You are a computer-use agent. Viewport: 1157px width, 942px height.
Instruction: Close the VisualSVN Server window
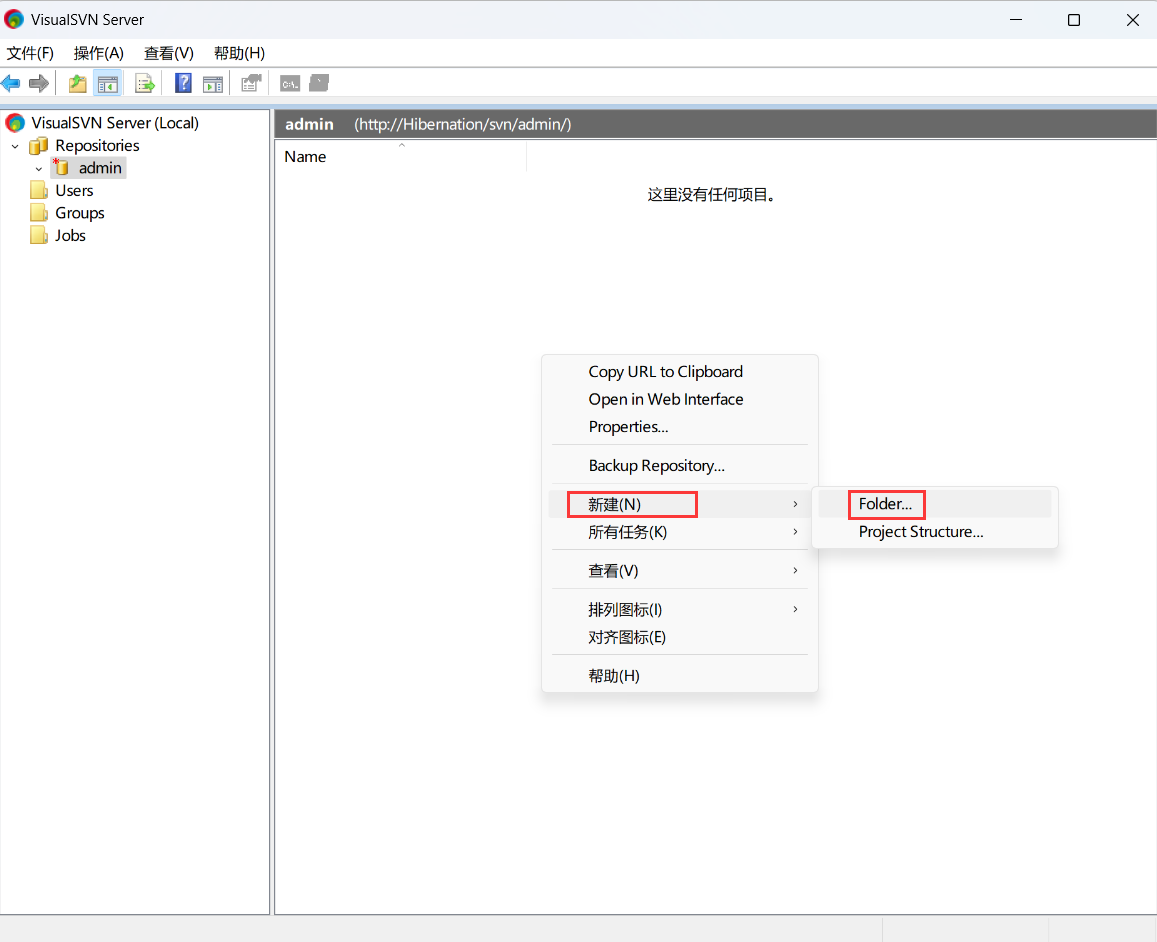pos(1133,20)
